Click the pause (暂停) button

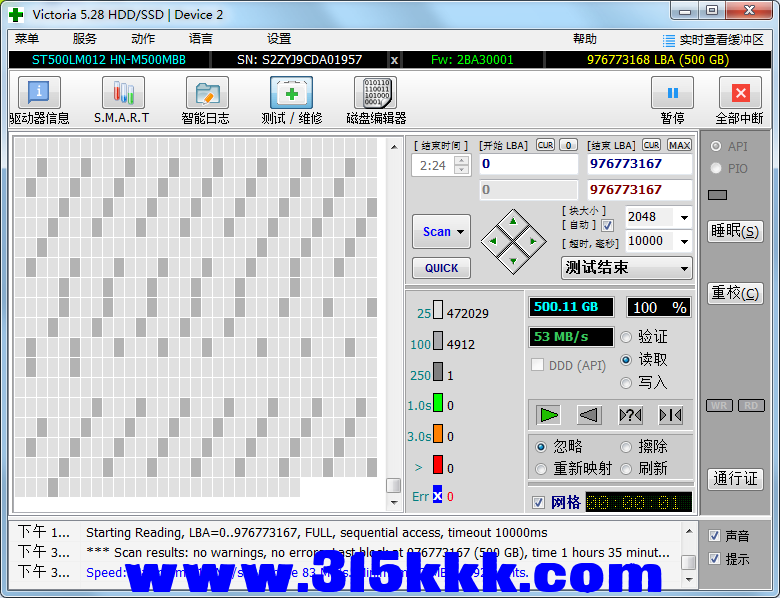coord(673,93)
